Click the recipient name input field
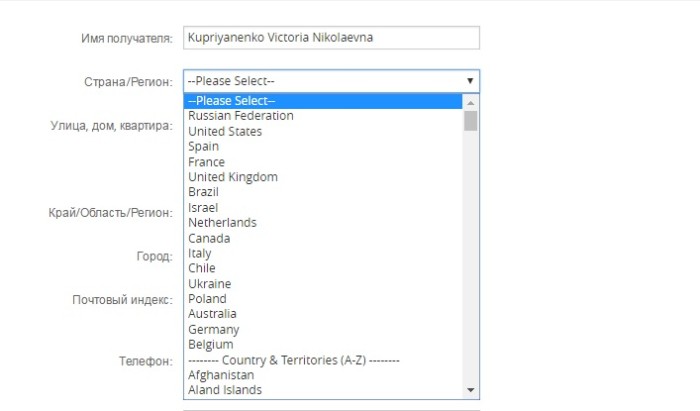700x411 pixels. 331,38
